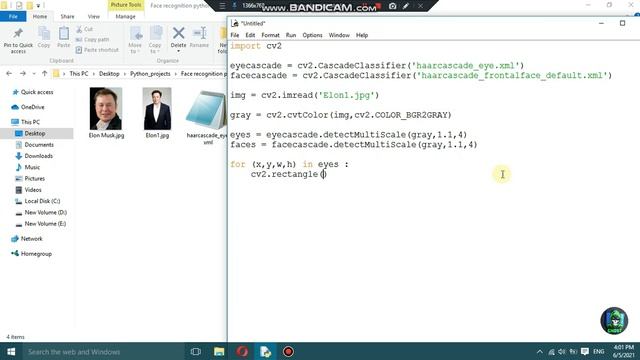Select haarcascade_eye xml file
Viewport: 640px width, 360px height.
point(206,116)
